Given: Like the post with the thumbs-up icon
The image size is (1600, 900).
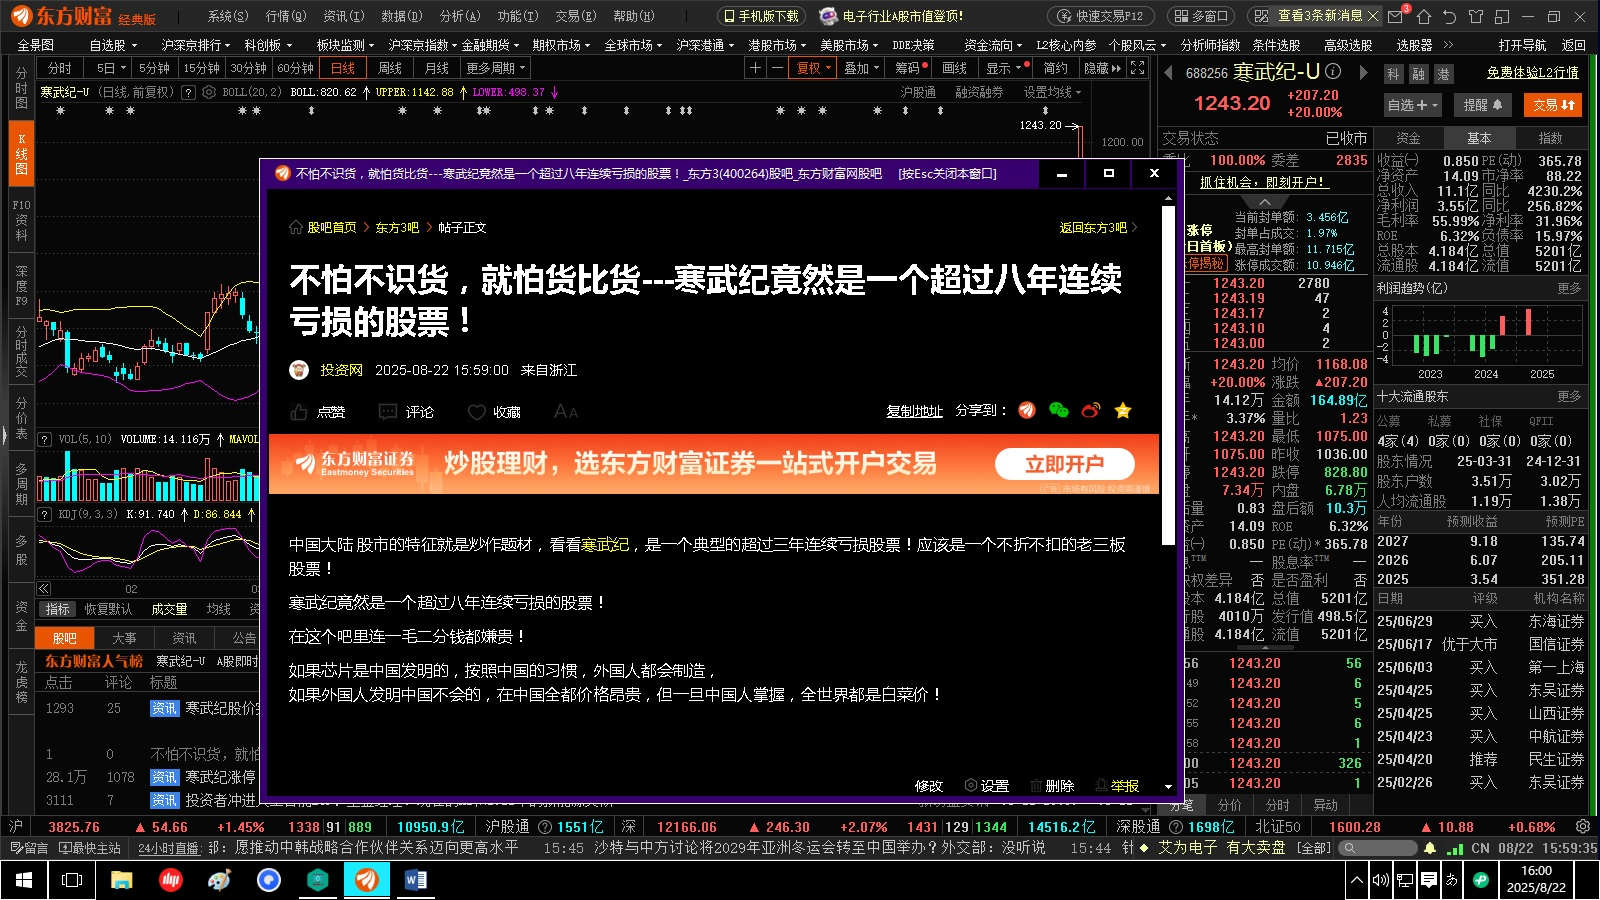Looking at the screenshot, I should [299, 412].
